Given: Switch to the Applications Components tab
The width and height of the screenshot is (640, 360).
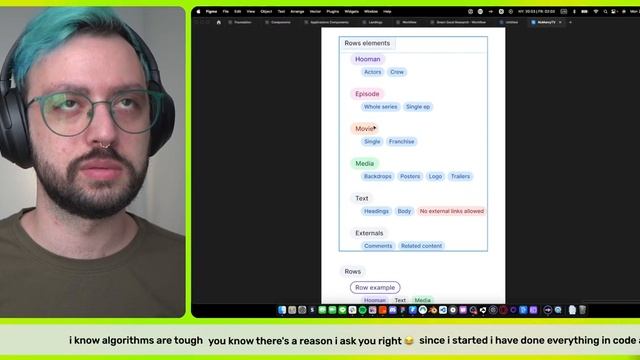Looking at the screenshot, I should click(327, 22).
